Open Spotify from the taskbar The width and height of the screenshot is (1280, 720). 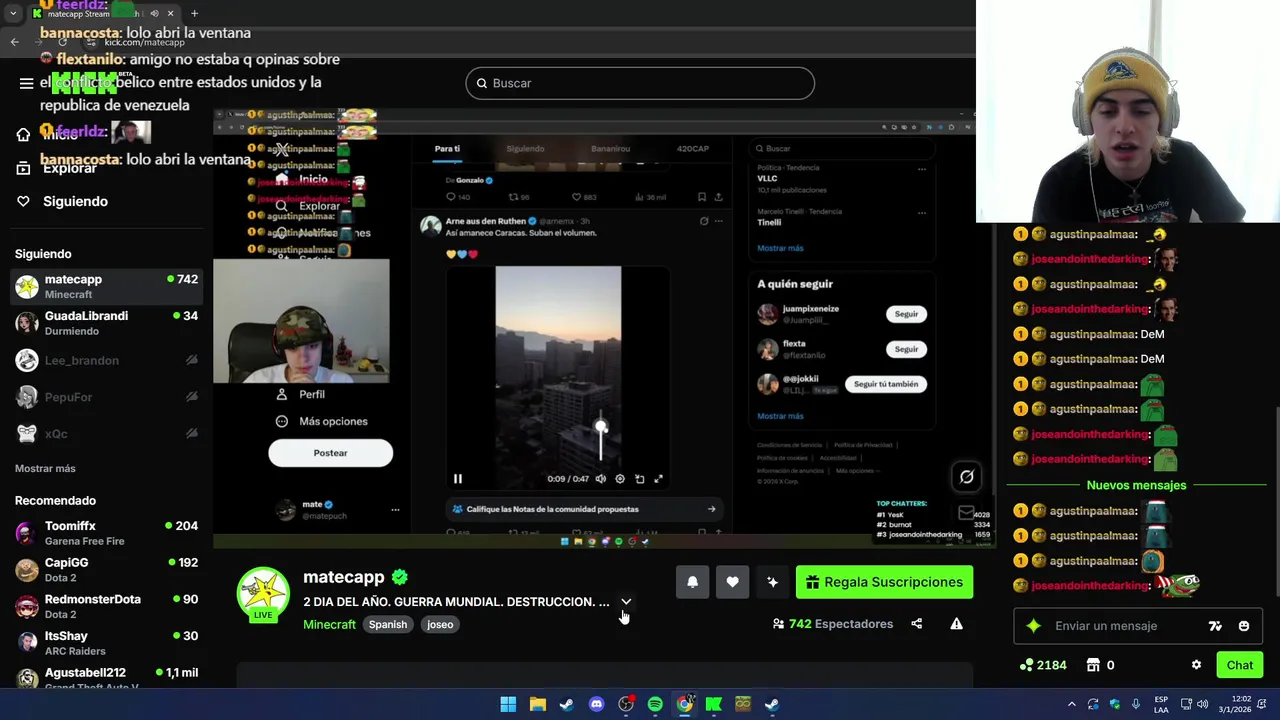(x=655, y=704)
